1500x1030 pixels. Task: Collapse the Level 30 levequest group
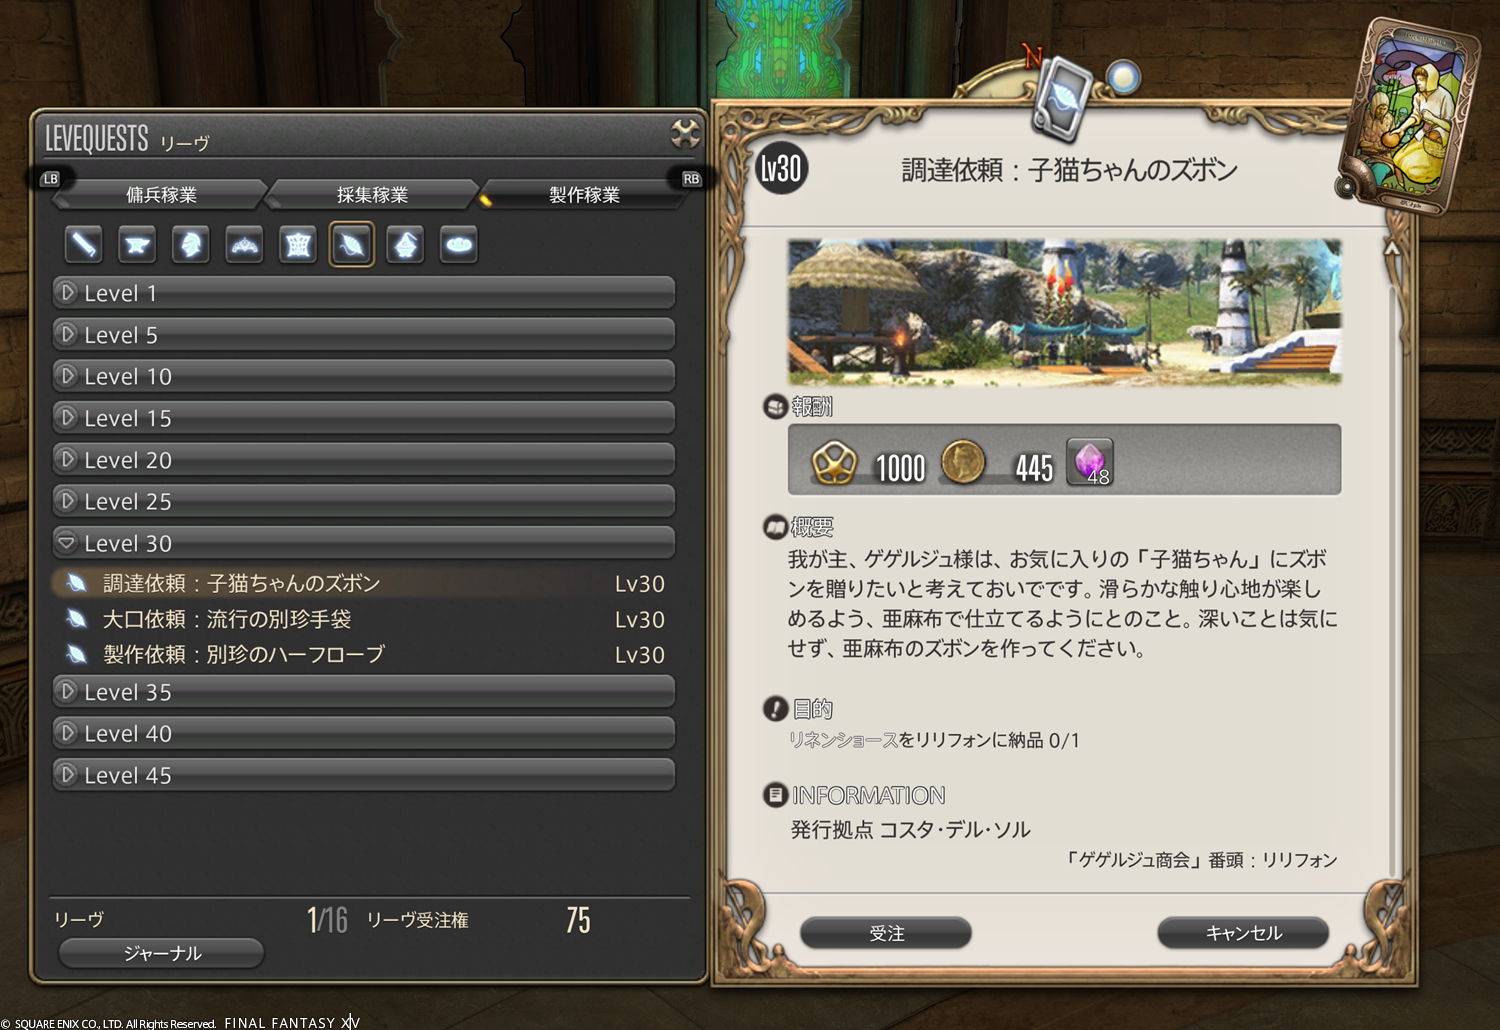(x=364, y=543)
